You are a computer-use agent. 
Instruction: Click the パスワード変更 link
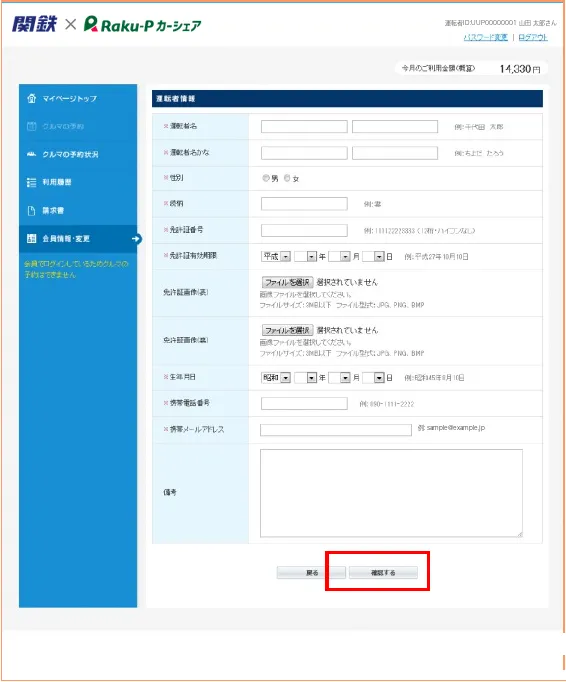[x=486, y=37]
